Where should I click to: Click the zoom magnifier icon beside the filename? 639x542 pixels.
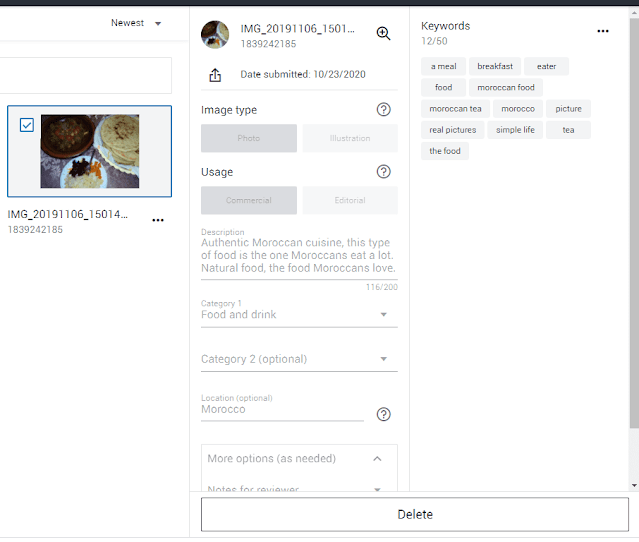[x=383, y=33]
